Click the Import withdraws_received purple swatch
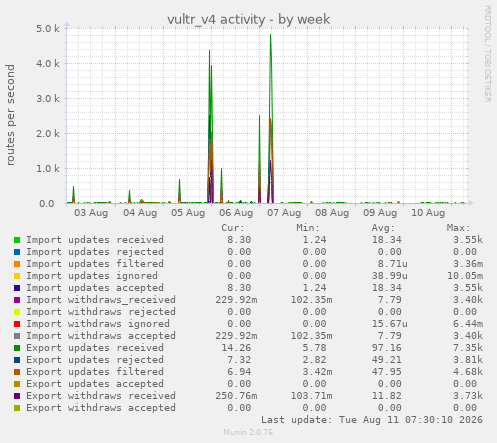497x443 pixels. click(17, 300)
